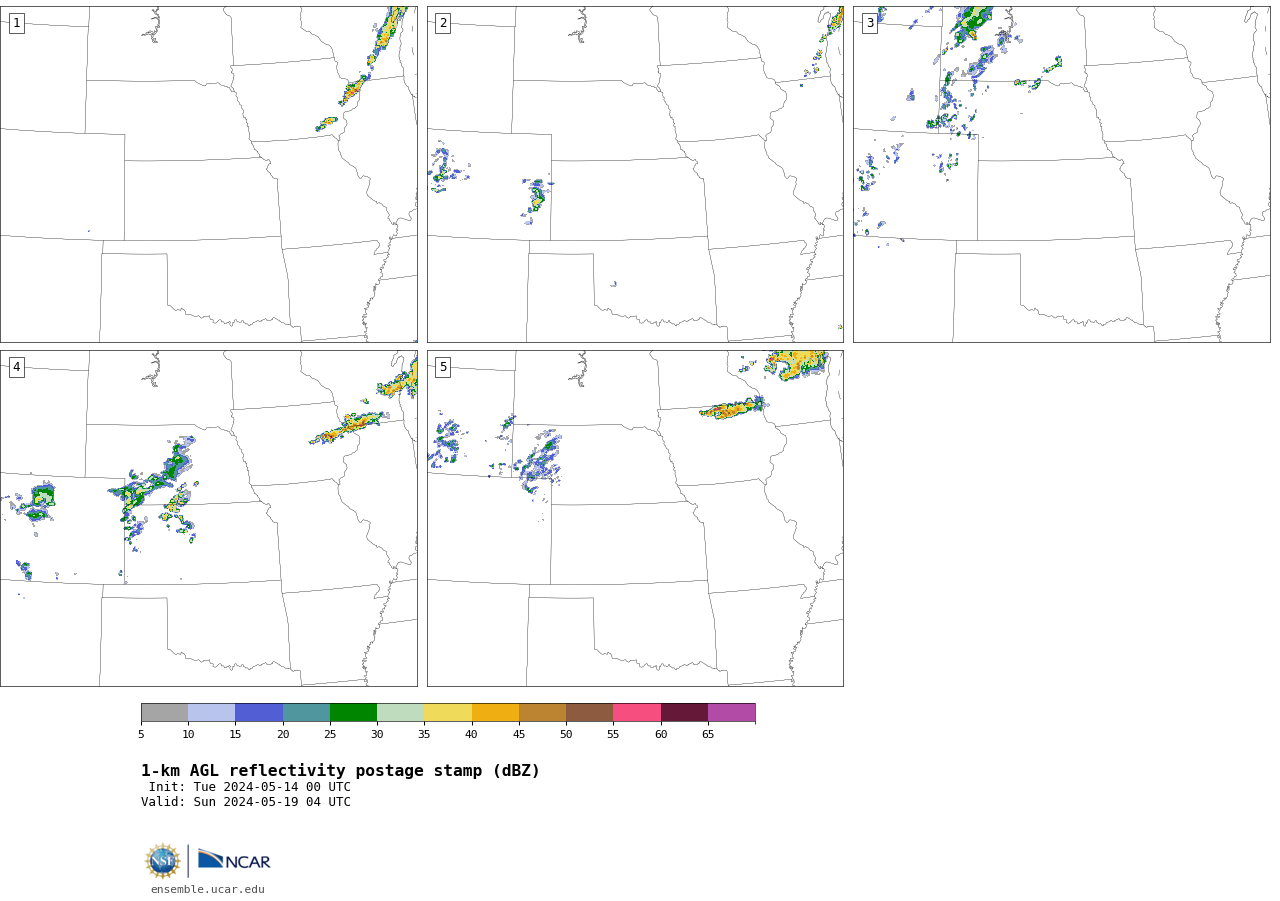Click the colorbar tick label 50

click(x=566, y=735)
